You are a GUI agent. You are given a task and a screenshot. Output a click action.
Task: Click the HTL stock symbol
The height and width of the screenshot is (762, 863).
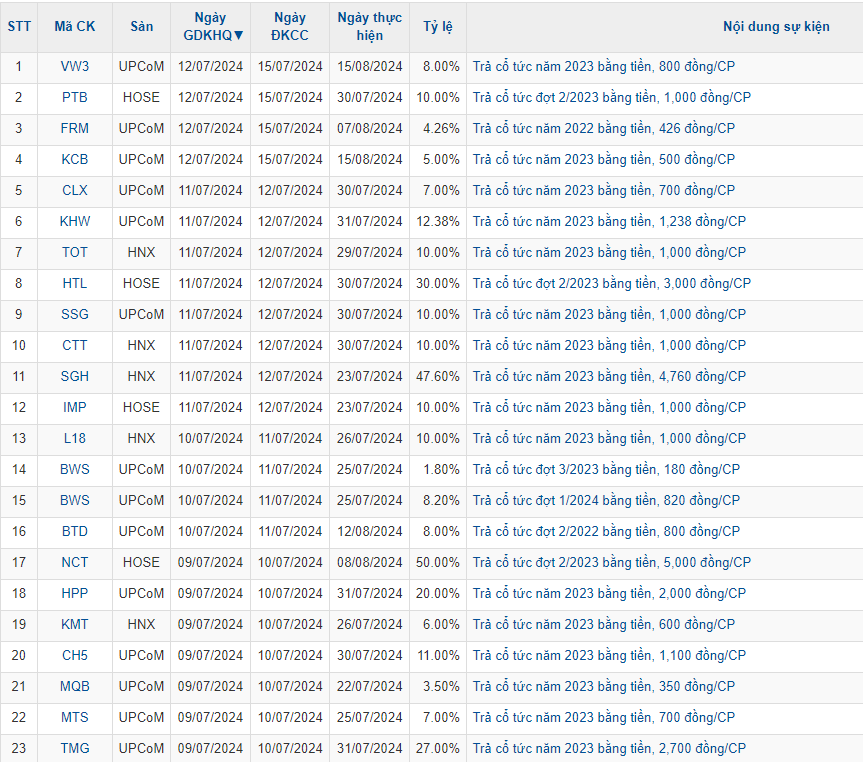tap(75, 283)
